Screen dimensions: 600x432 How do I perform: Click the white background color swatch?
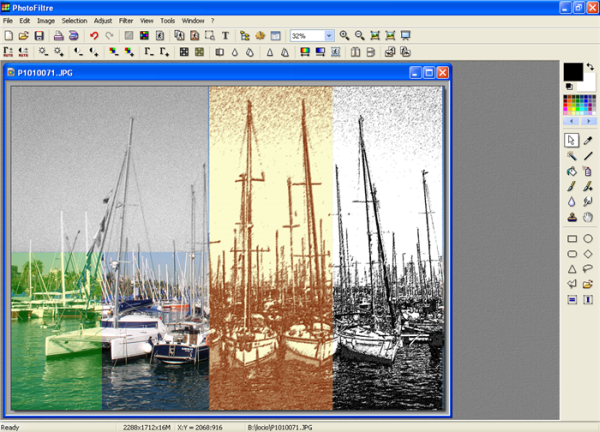tap(590, 84)
